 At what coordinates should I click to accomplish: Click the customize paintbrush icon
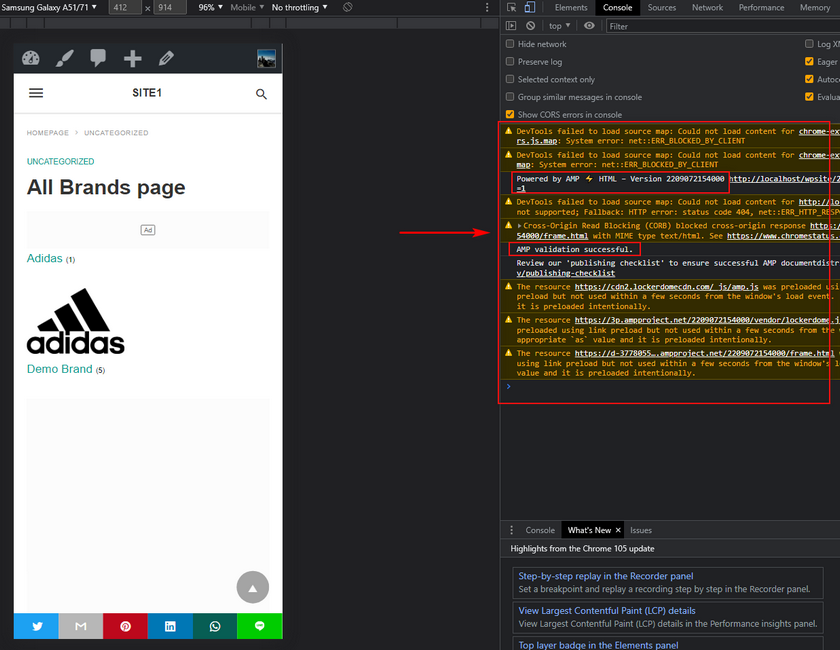[65, 58]
